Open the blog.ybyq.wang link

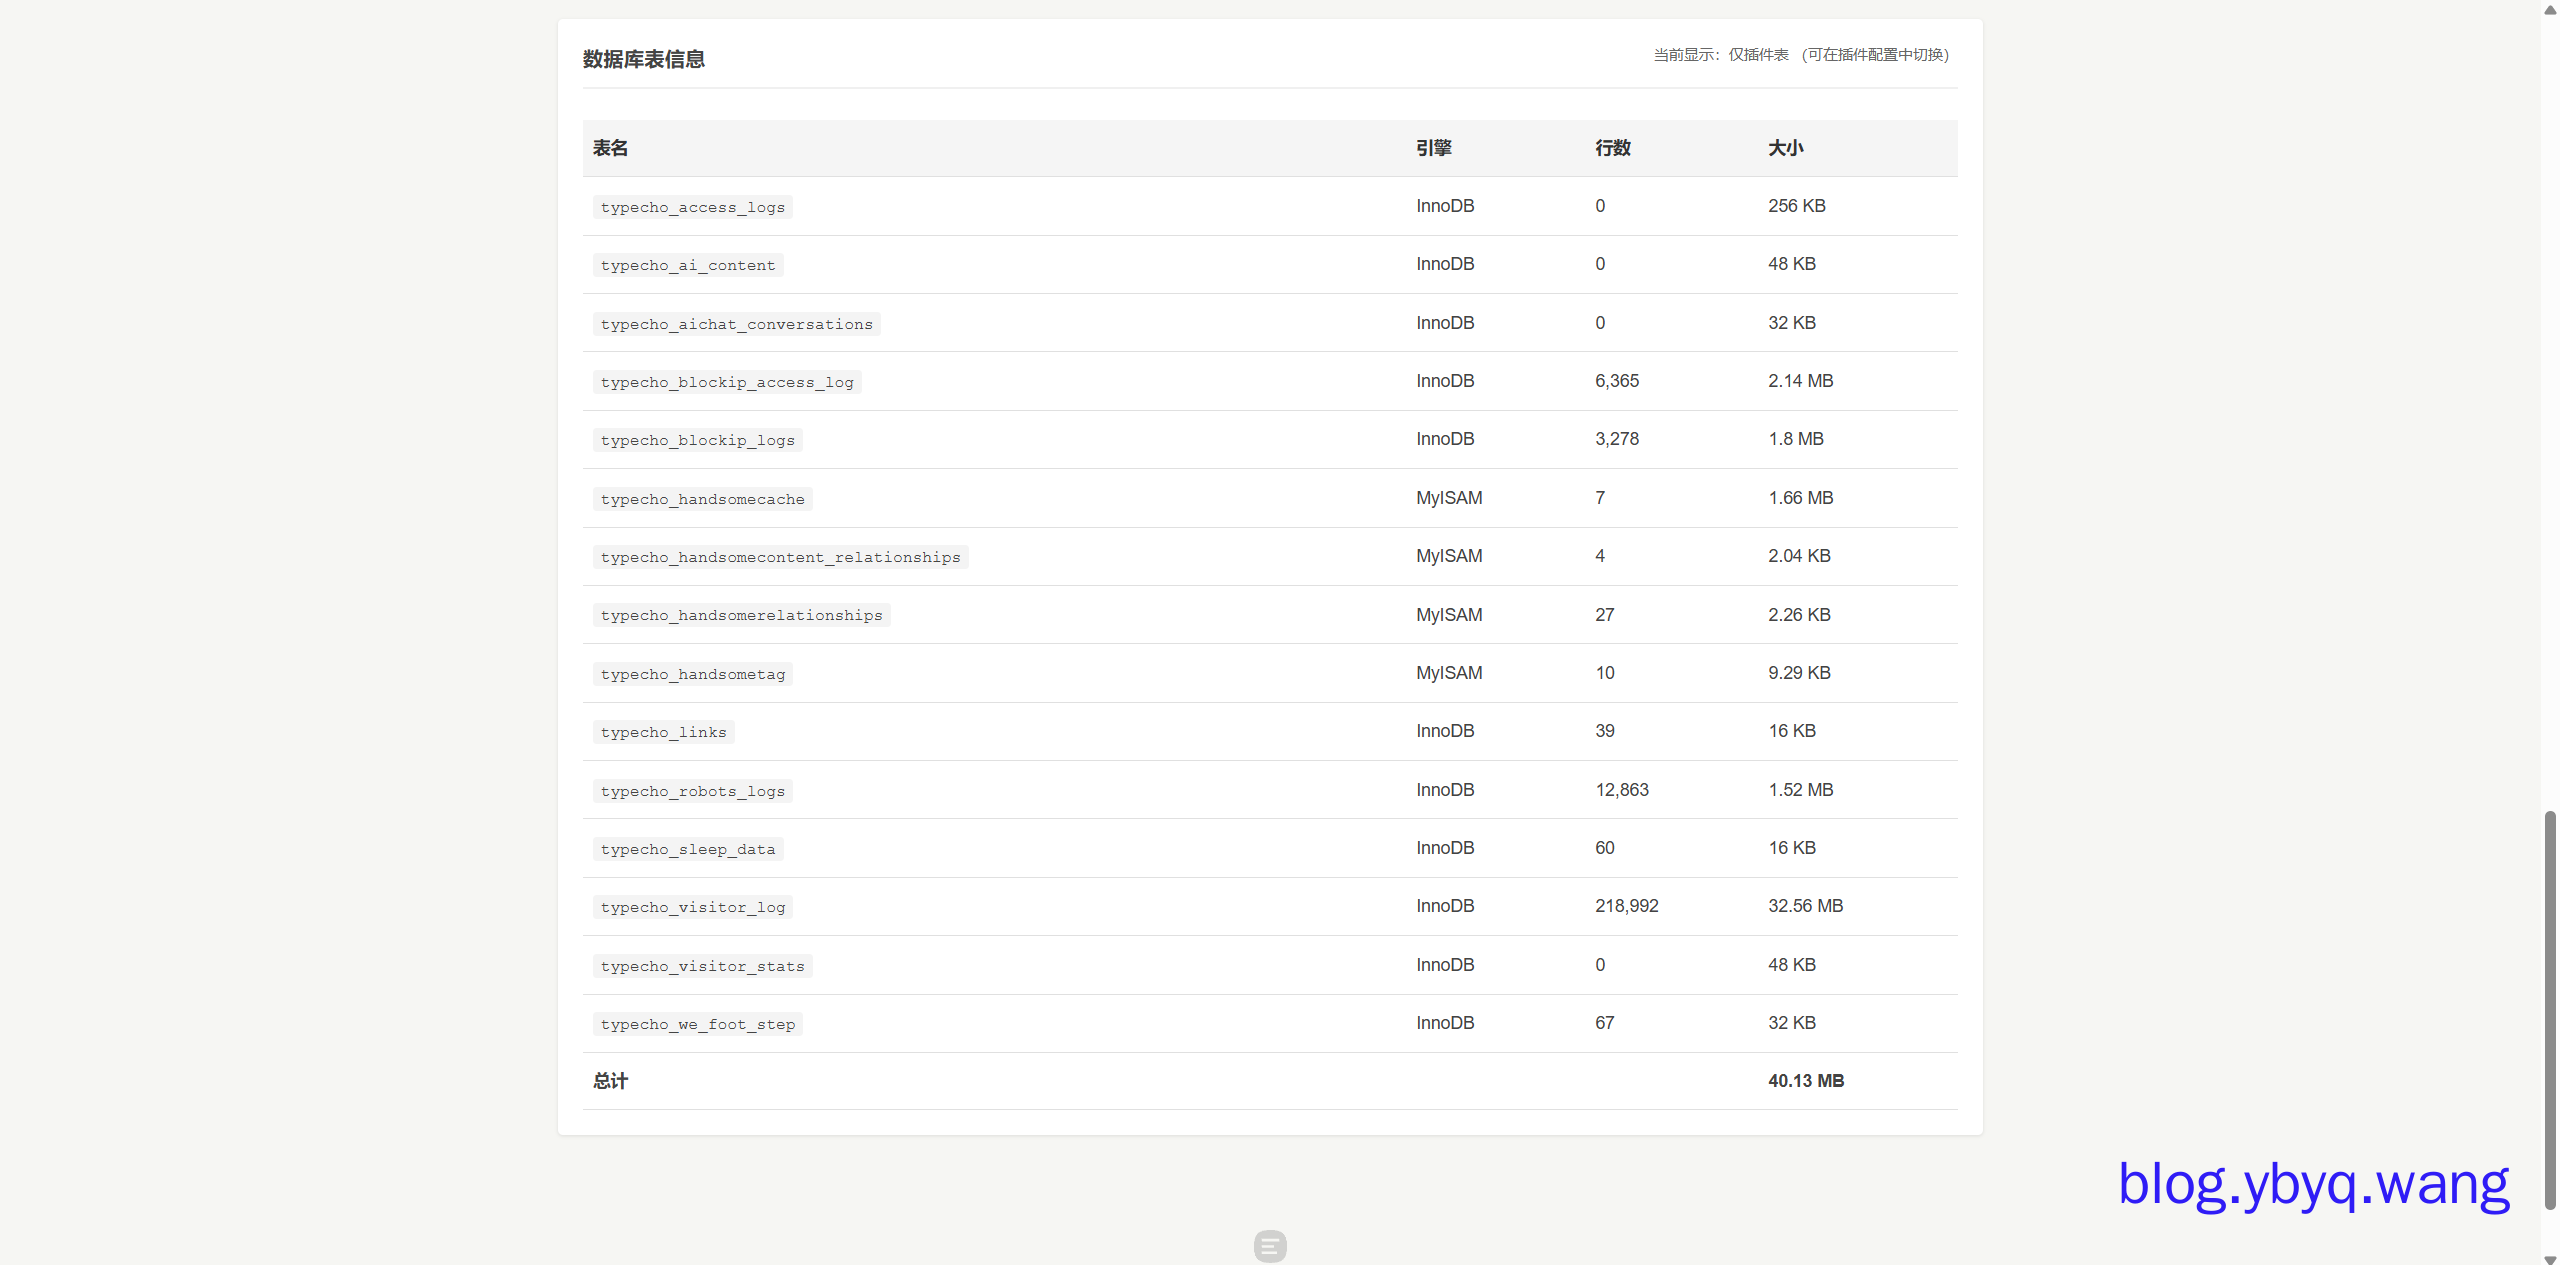point(2313,1184)
